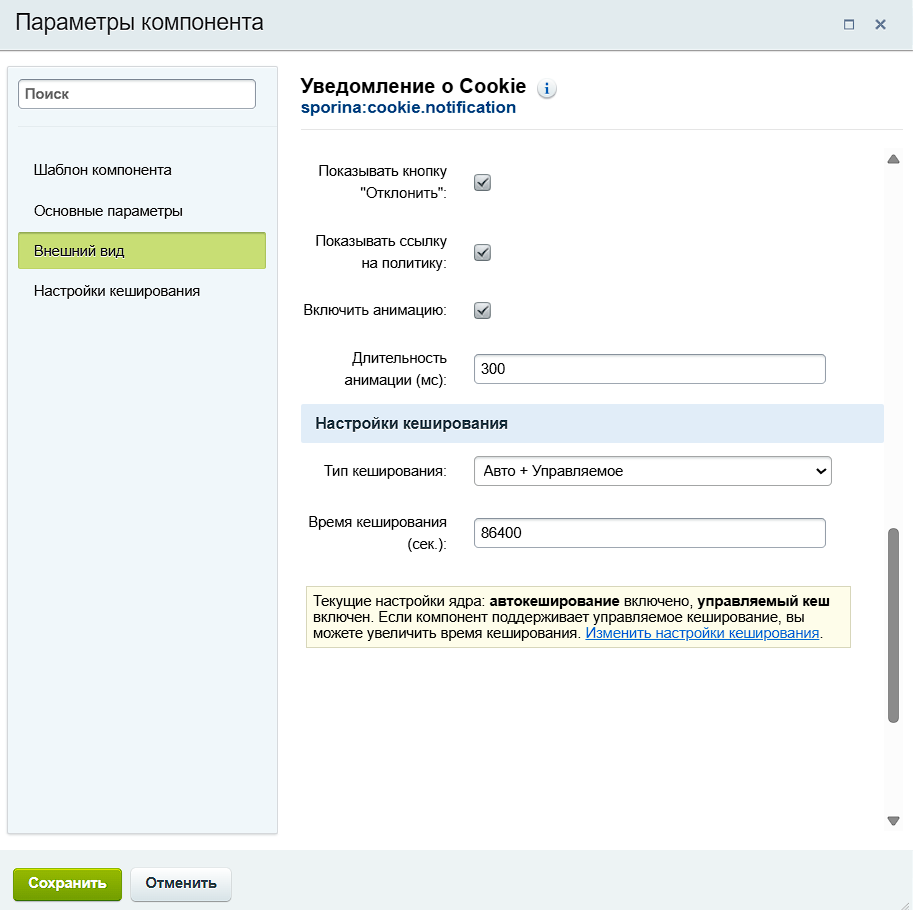Toggle the Показывать кнопку "Отклонить" checkbox
The image size is (913, 910).
tap(482, 183)
